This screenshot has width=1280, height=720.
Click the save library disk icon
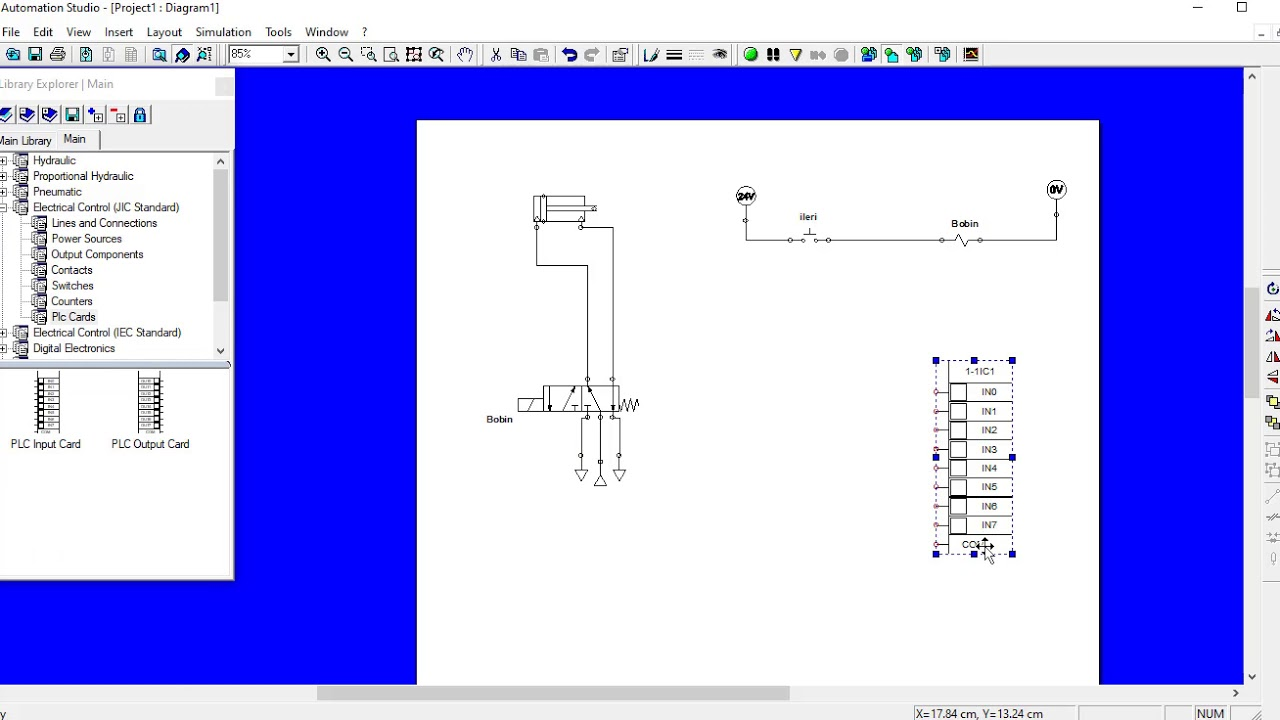point(72,115)
